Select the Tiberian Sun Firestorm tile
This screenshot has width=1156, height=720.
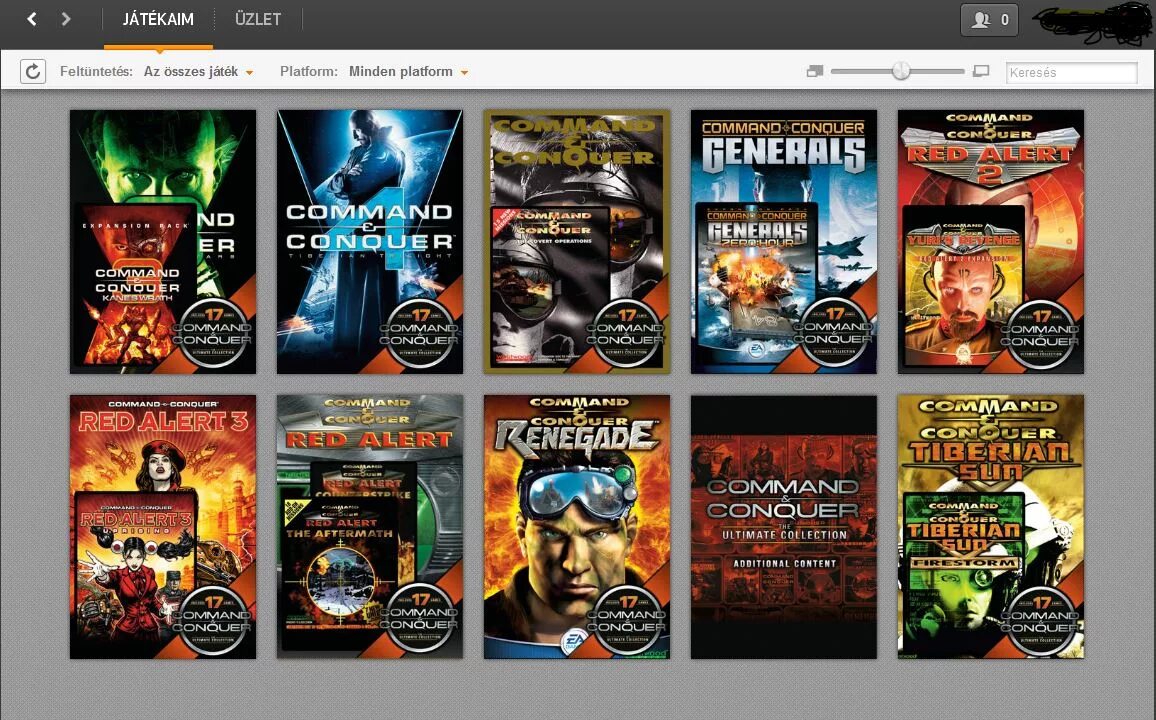coord(991,527)
